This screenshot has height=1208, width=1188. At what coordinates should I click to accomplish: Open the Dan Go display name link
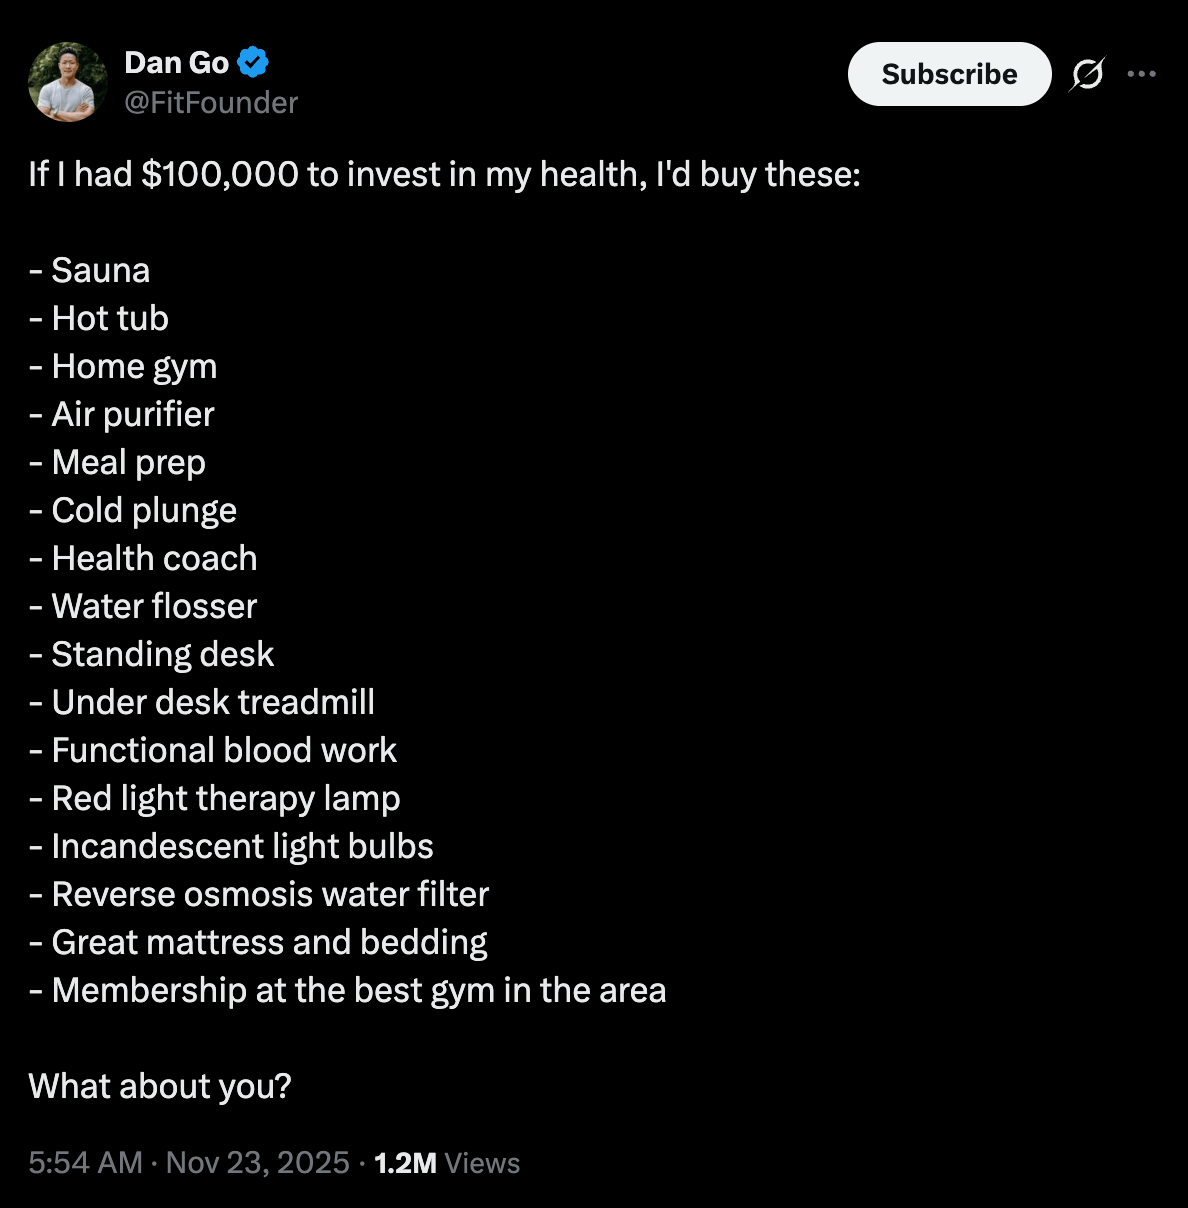[x=176, y=62]
